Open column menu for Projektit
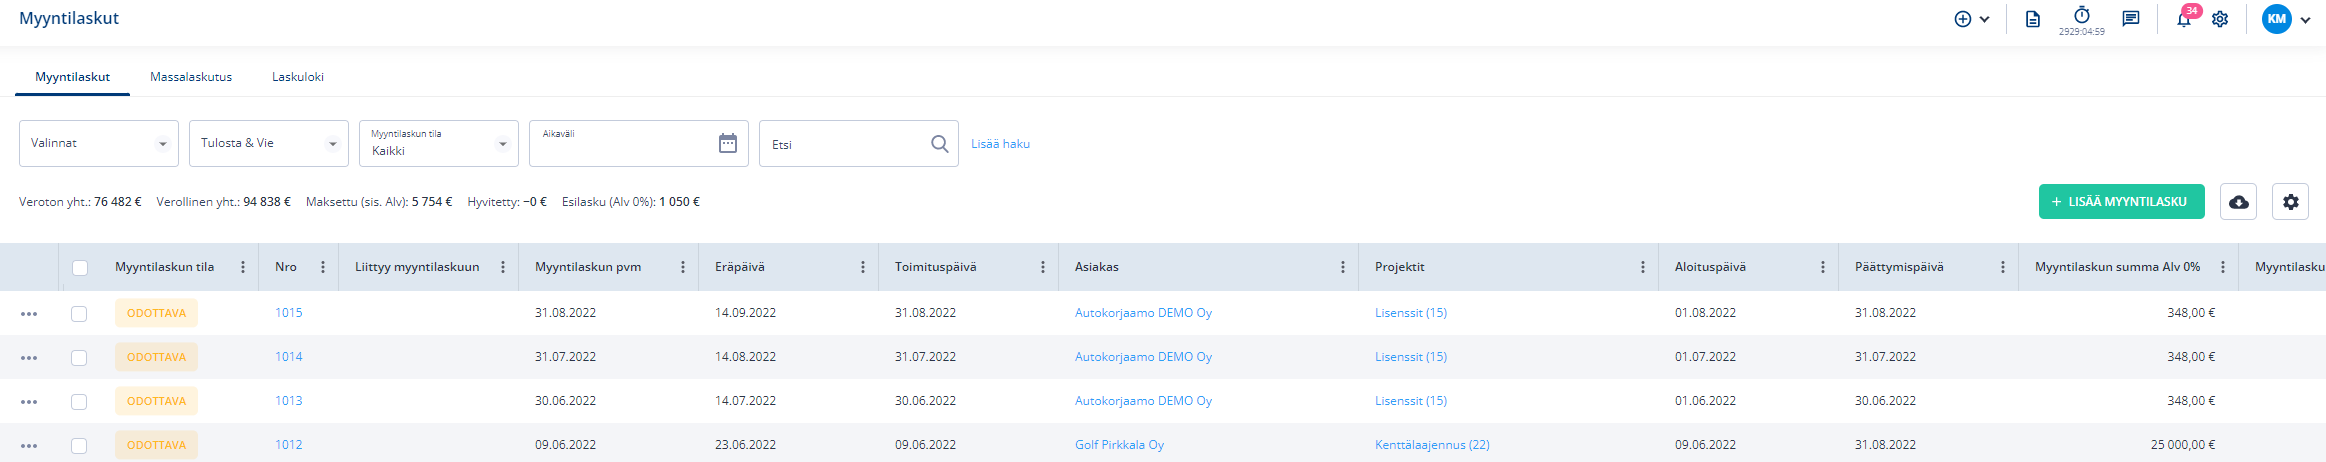This screenshot has height=462, width=2326. [1643, 267]
